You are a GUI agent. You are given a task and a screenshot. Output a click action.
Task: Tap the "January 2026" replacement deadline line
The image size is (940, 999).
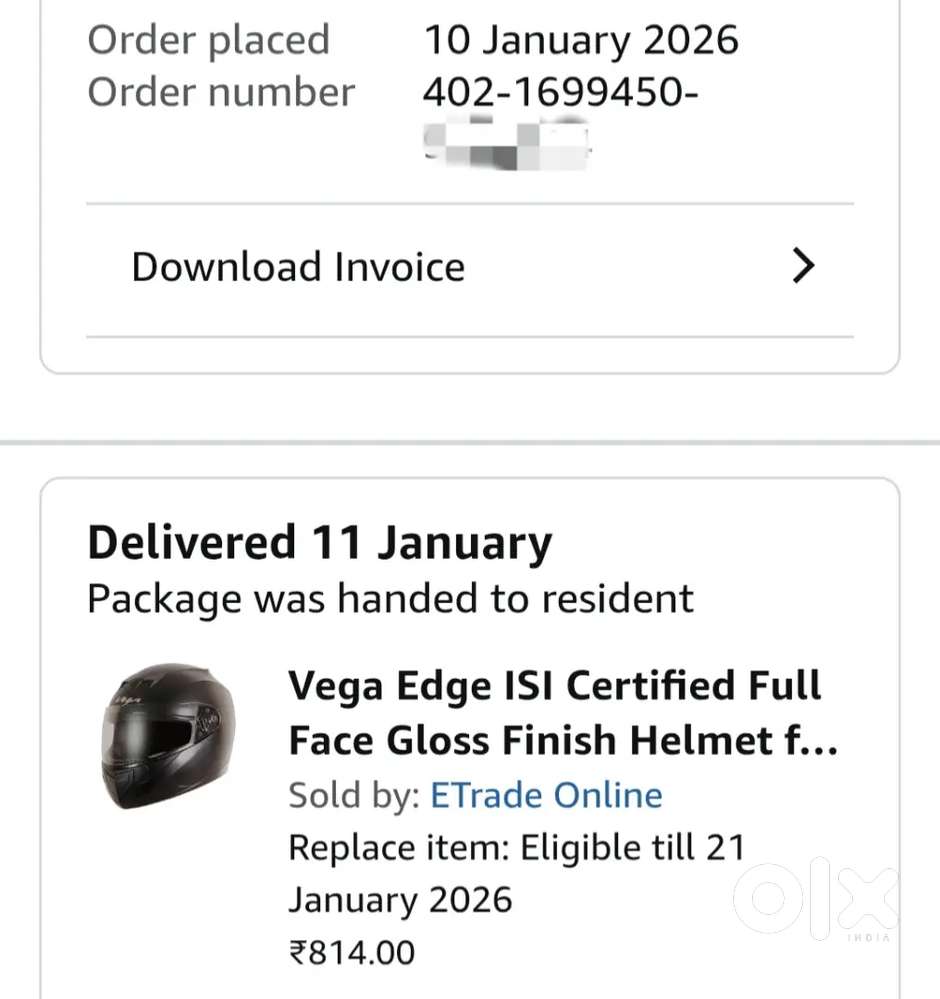pyautogui.click(x=400, y=900)
